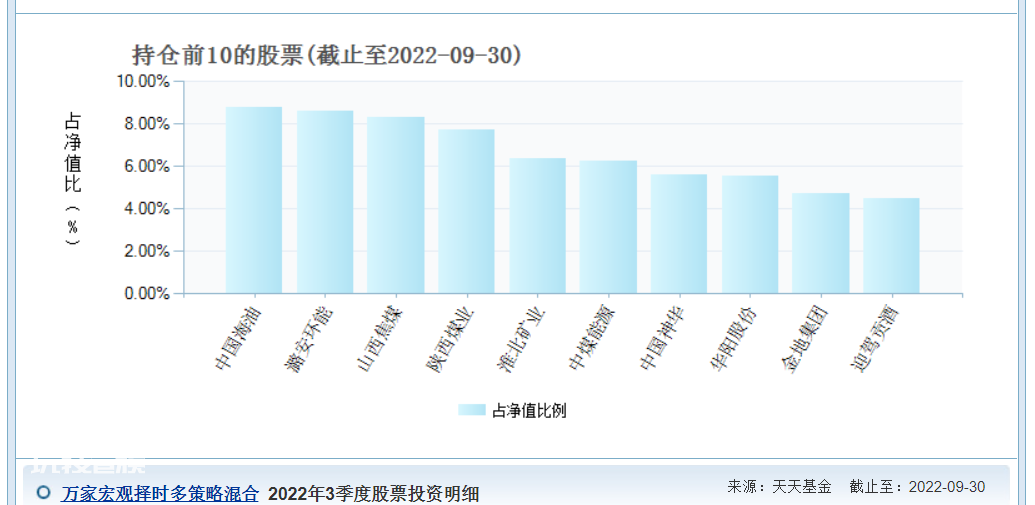Open the 万家宏观择时多策略混合 fund link
1035x505 pixels.
pyautogui.click(x=160, y=493)
